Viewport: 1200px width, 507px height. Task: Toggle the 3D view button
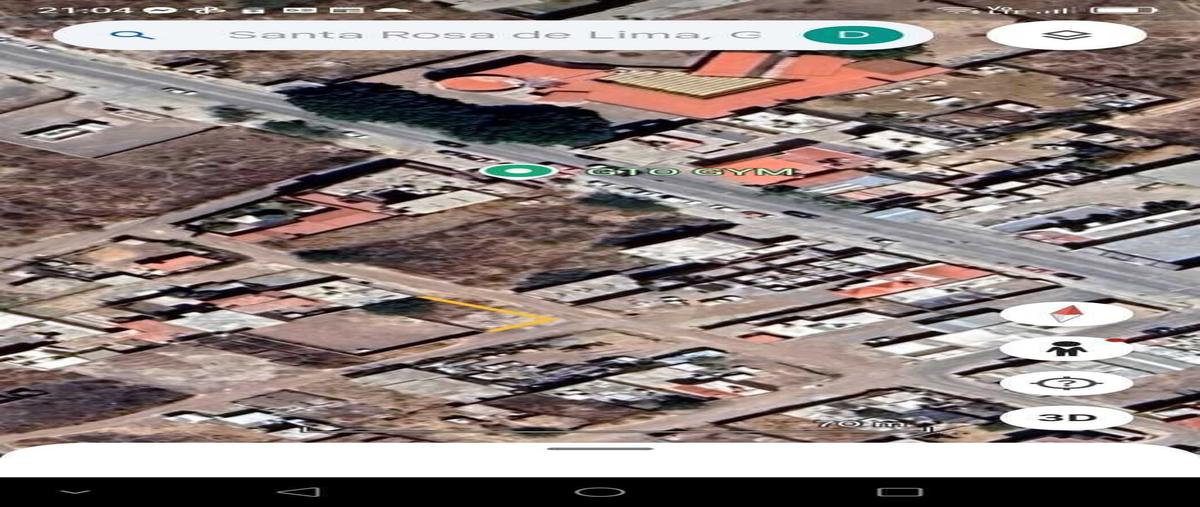tap(1066, 417)
